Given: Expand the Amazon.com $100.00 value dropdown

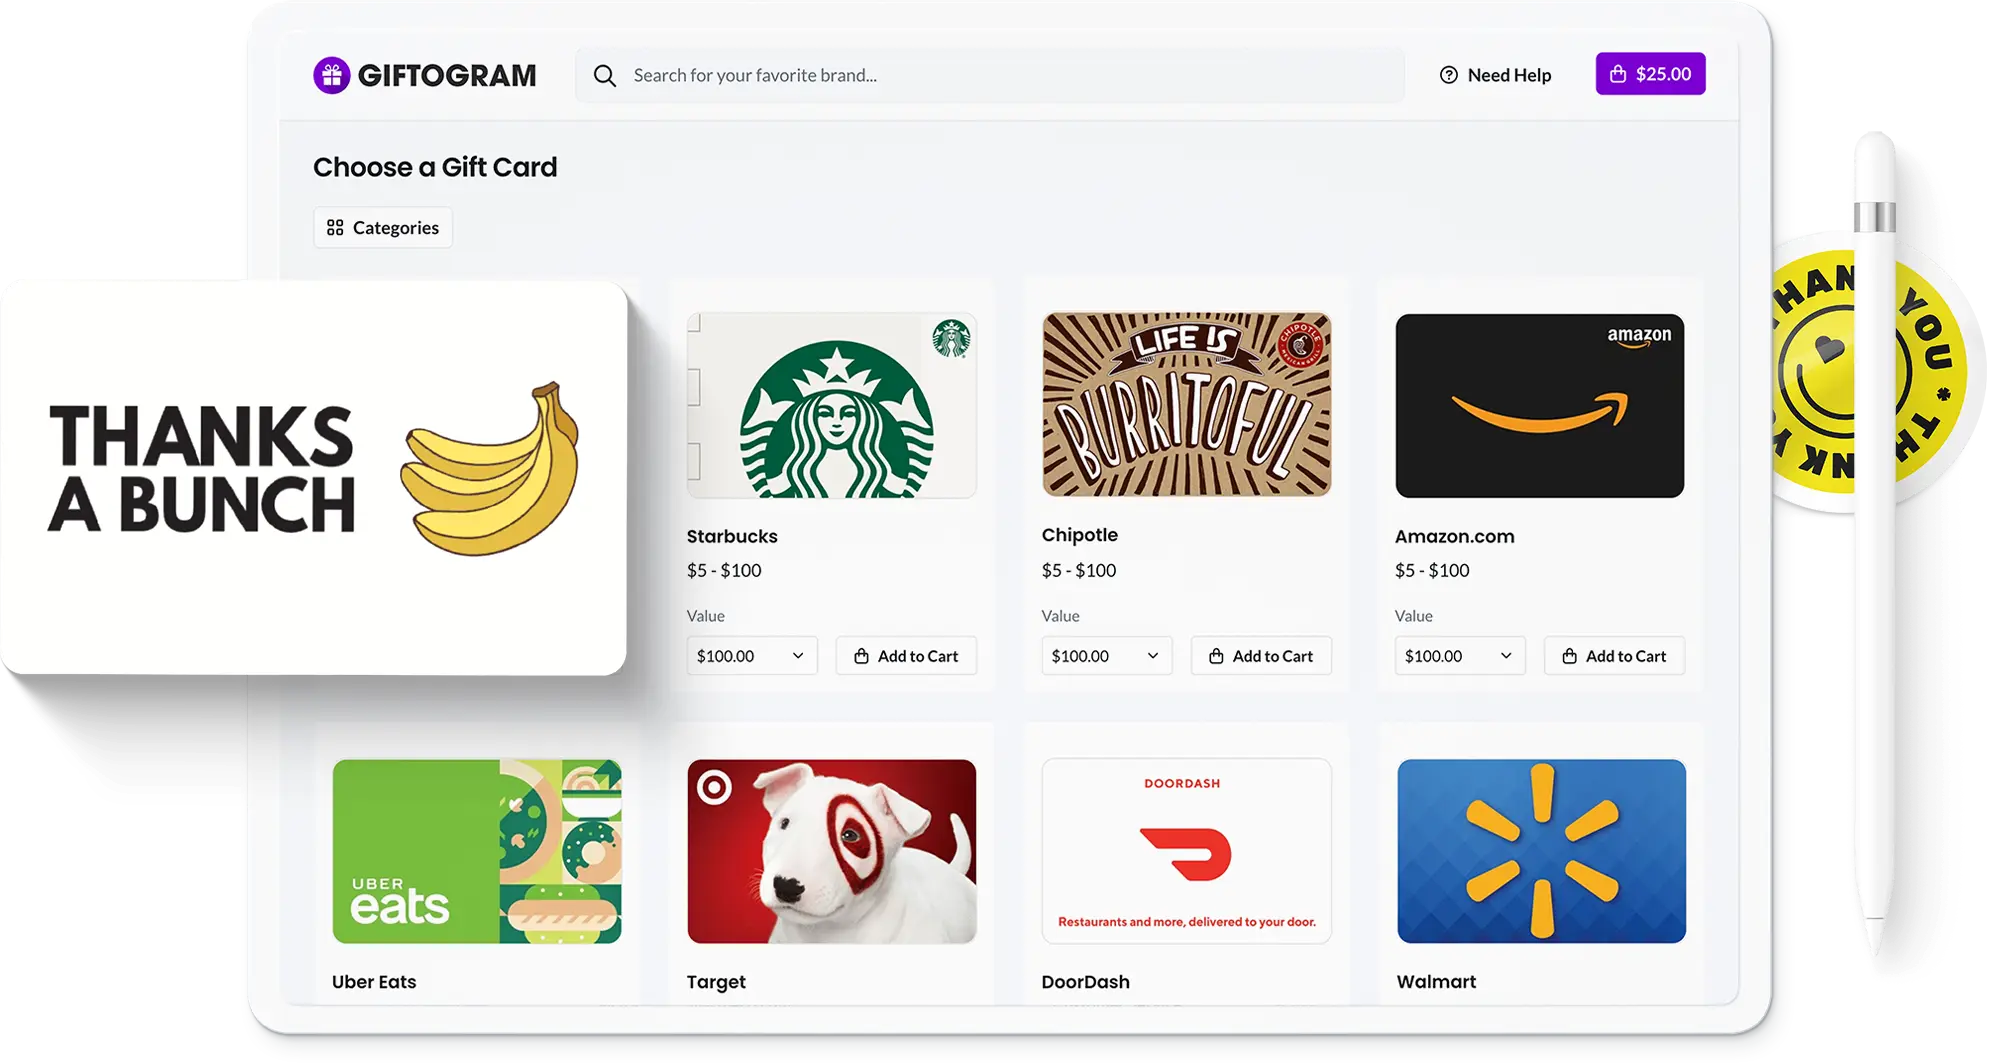Looking at the screenshot, I should point(1460,656).
